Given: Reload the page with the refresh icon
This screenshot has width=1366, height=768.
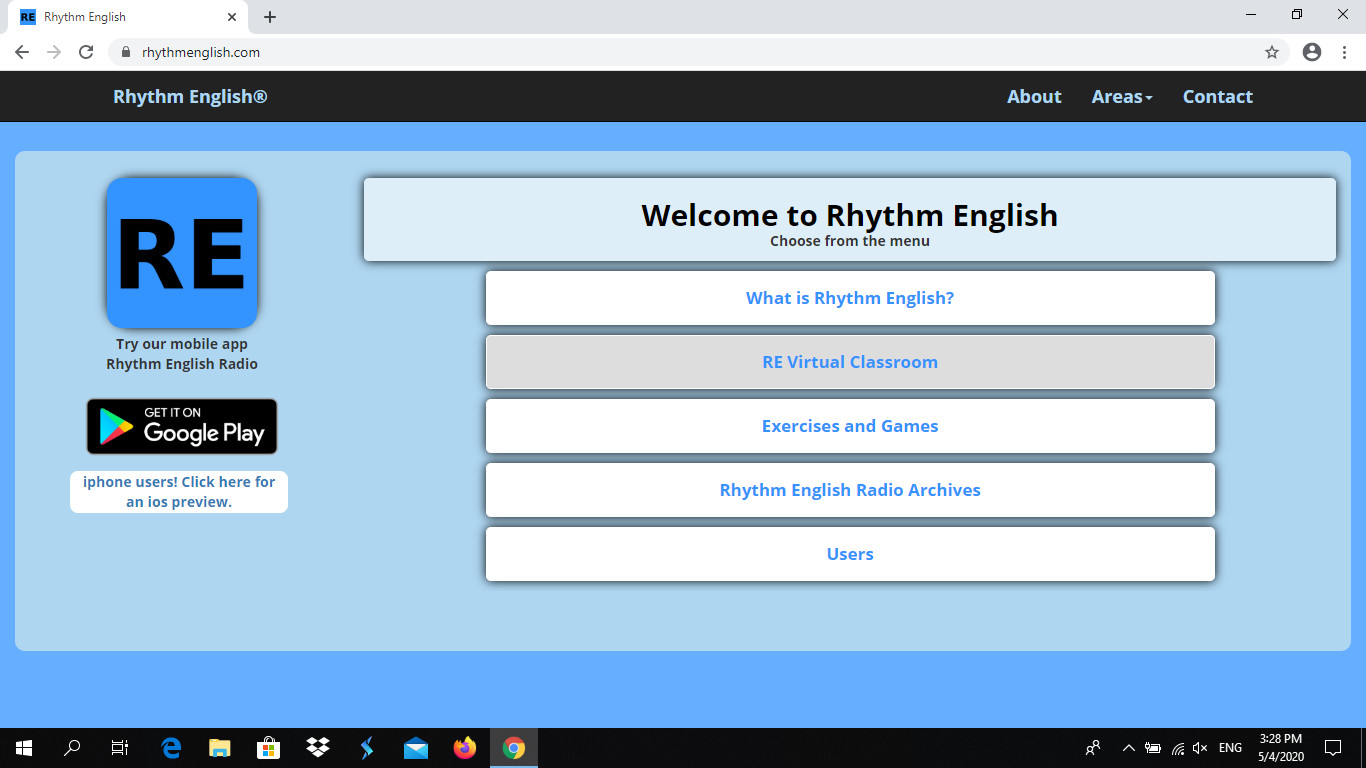Looking at the screenshot, I should click(86, 52).
